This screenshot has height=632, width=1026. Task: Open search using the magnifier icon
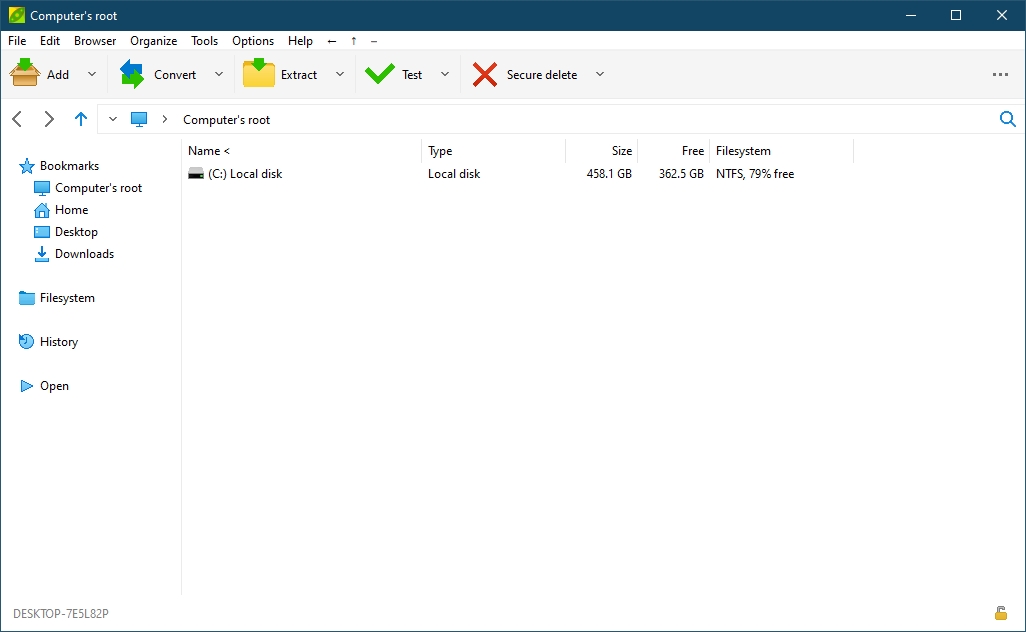[x=1008, y=119]
